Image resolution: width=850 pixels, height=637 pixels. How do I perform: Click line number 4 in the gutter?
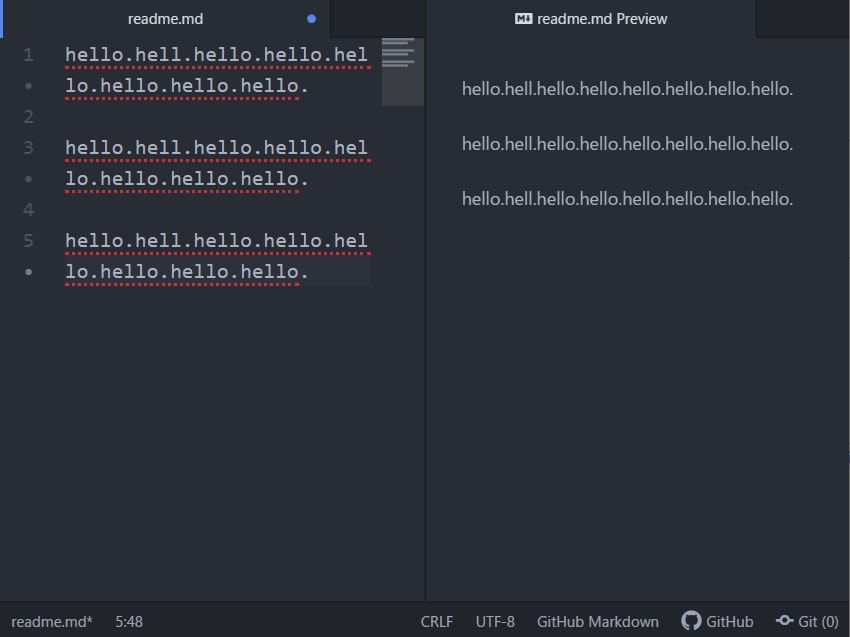[x=28, y=209]
